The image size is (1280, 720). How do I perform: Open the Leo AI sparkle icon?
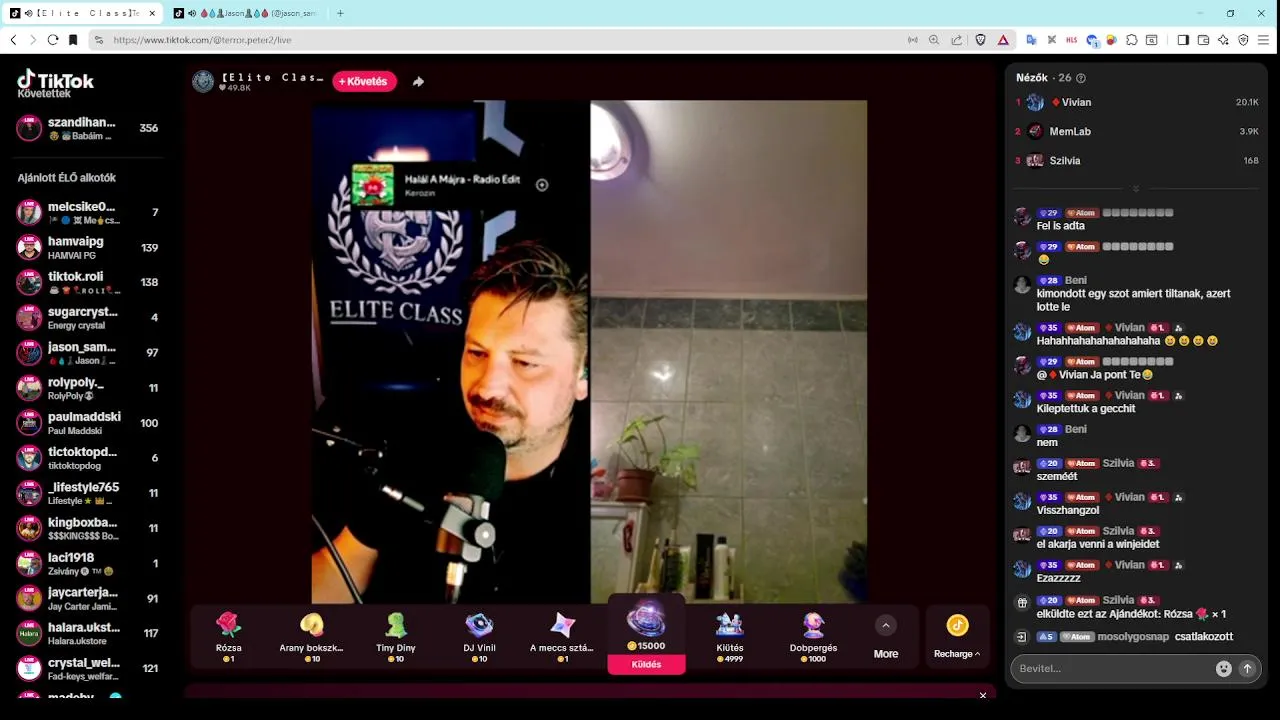[1223, 40]
